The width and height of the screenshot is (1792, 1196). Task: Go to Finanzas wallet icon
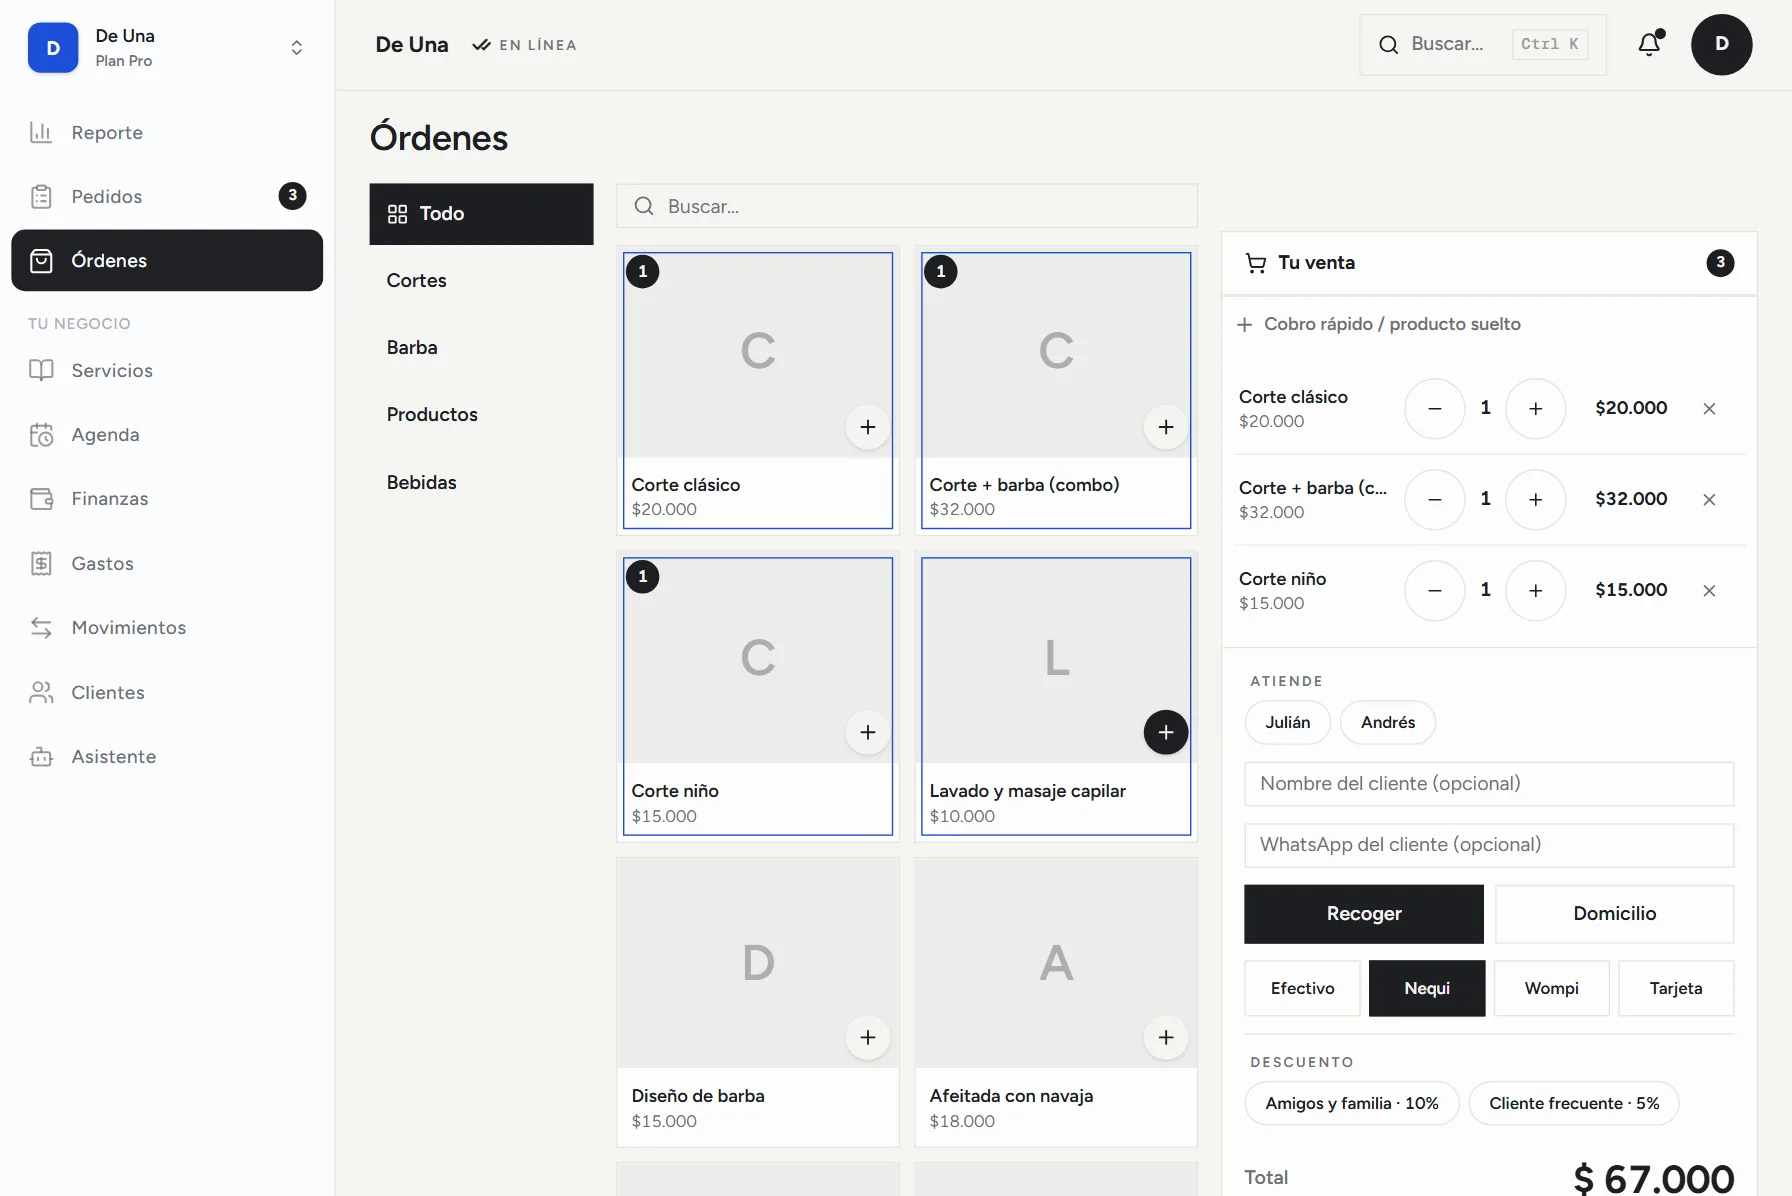click(41, 499)
